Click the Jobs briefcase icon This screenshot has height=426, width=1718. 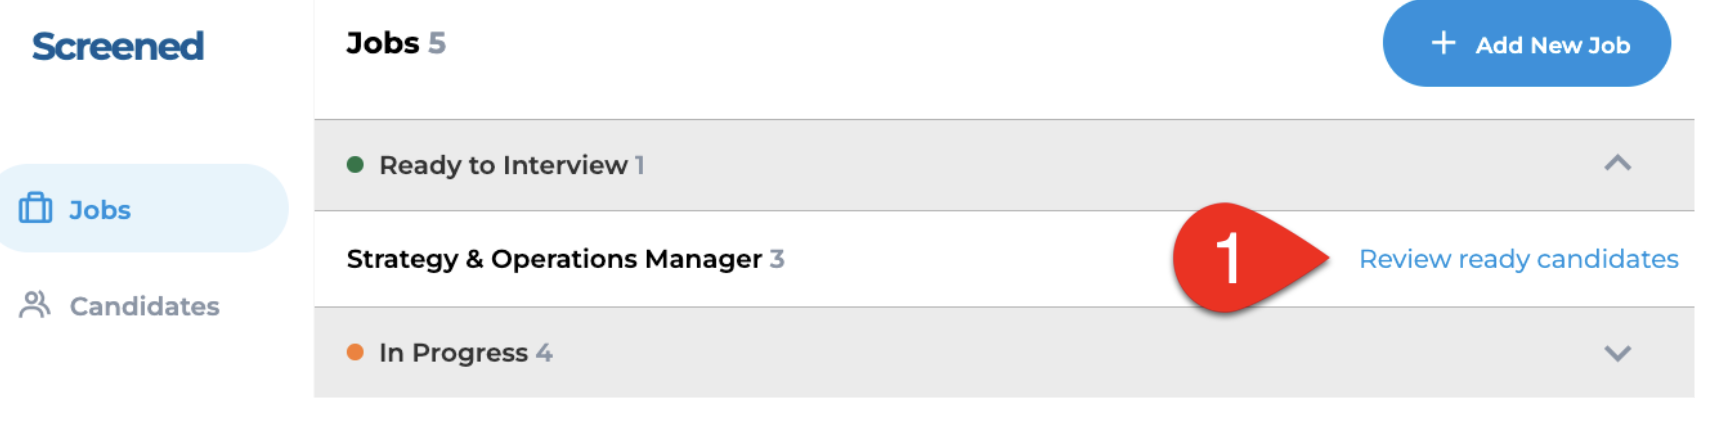pos(36,208)
